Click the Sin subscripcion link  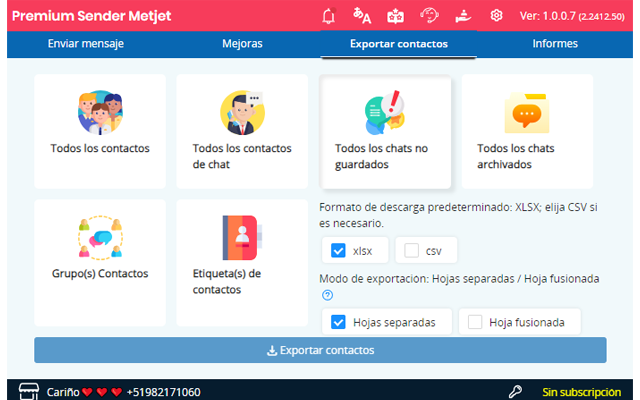(582, 392)
